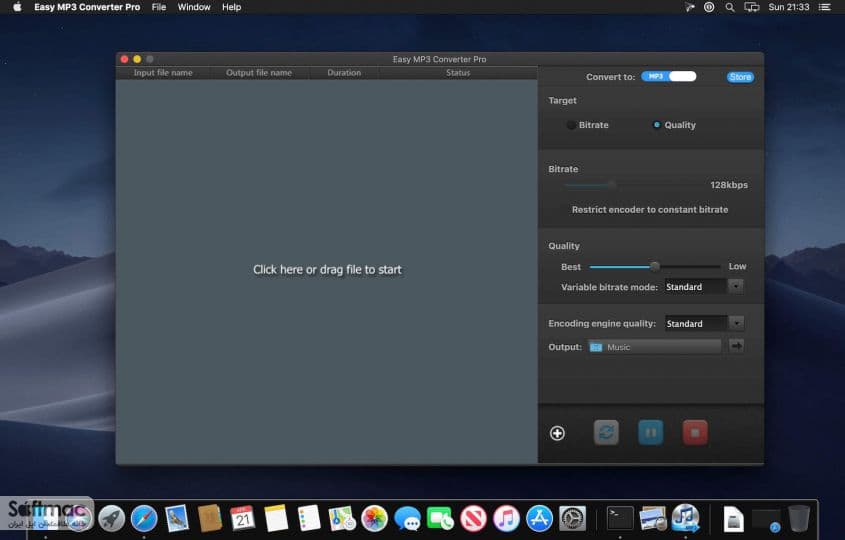Click the document file icon in Dock

coord(733,520)
